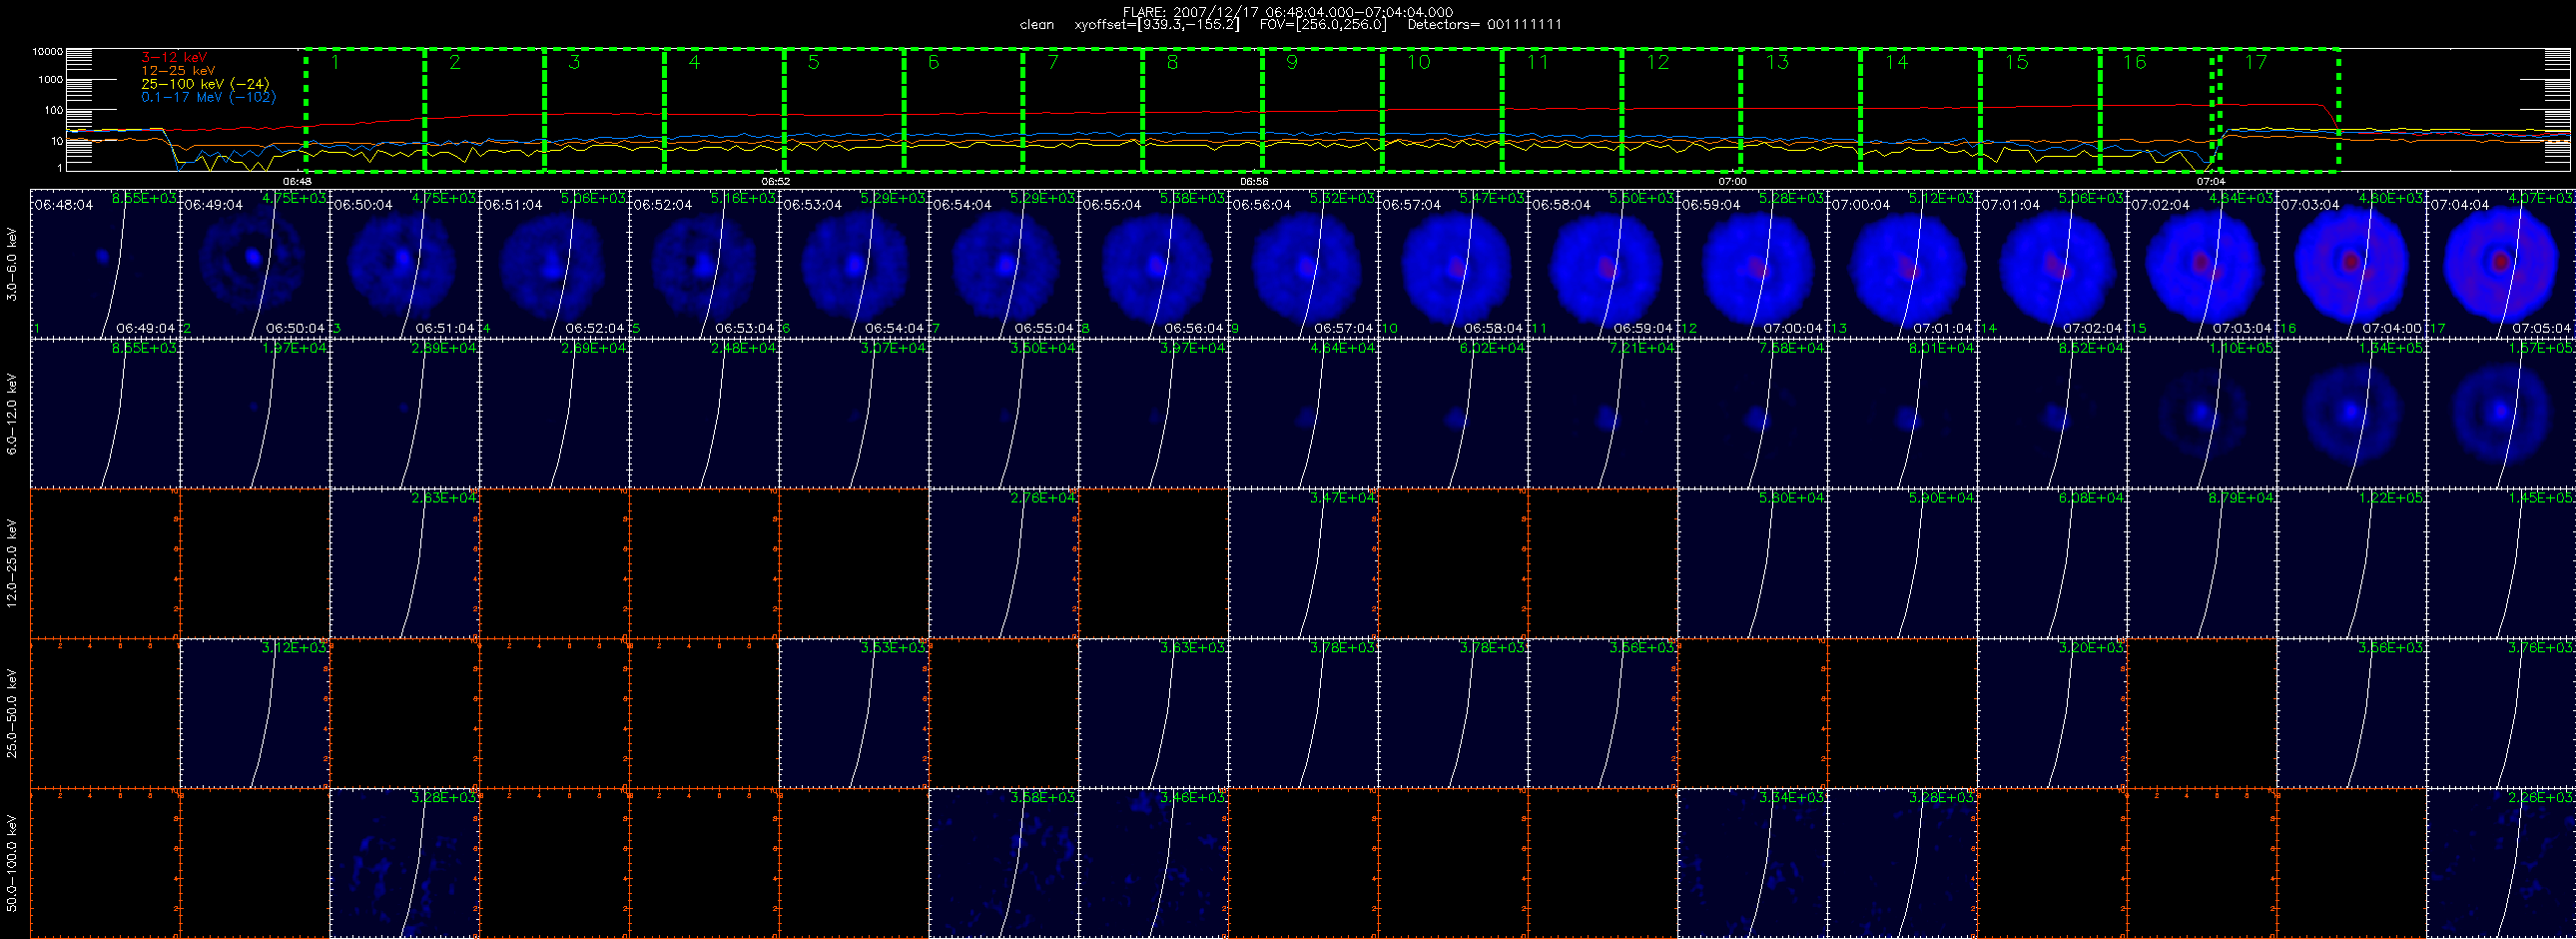Screen dimensions: 2576x939
Task: Select time interval 16 marker in light curve
Action: (2135, 63)
